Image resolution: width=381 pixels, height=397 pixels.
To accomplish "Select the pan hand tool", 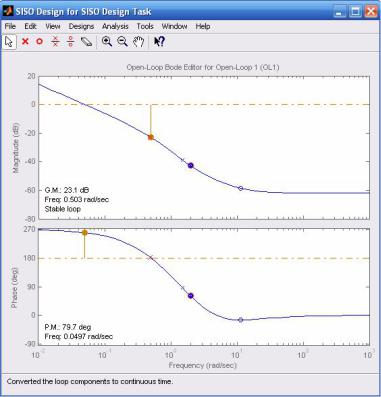I will (x=138, y=42).
